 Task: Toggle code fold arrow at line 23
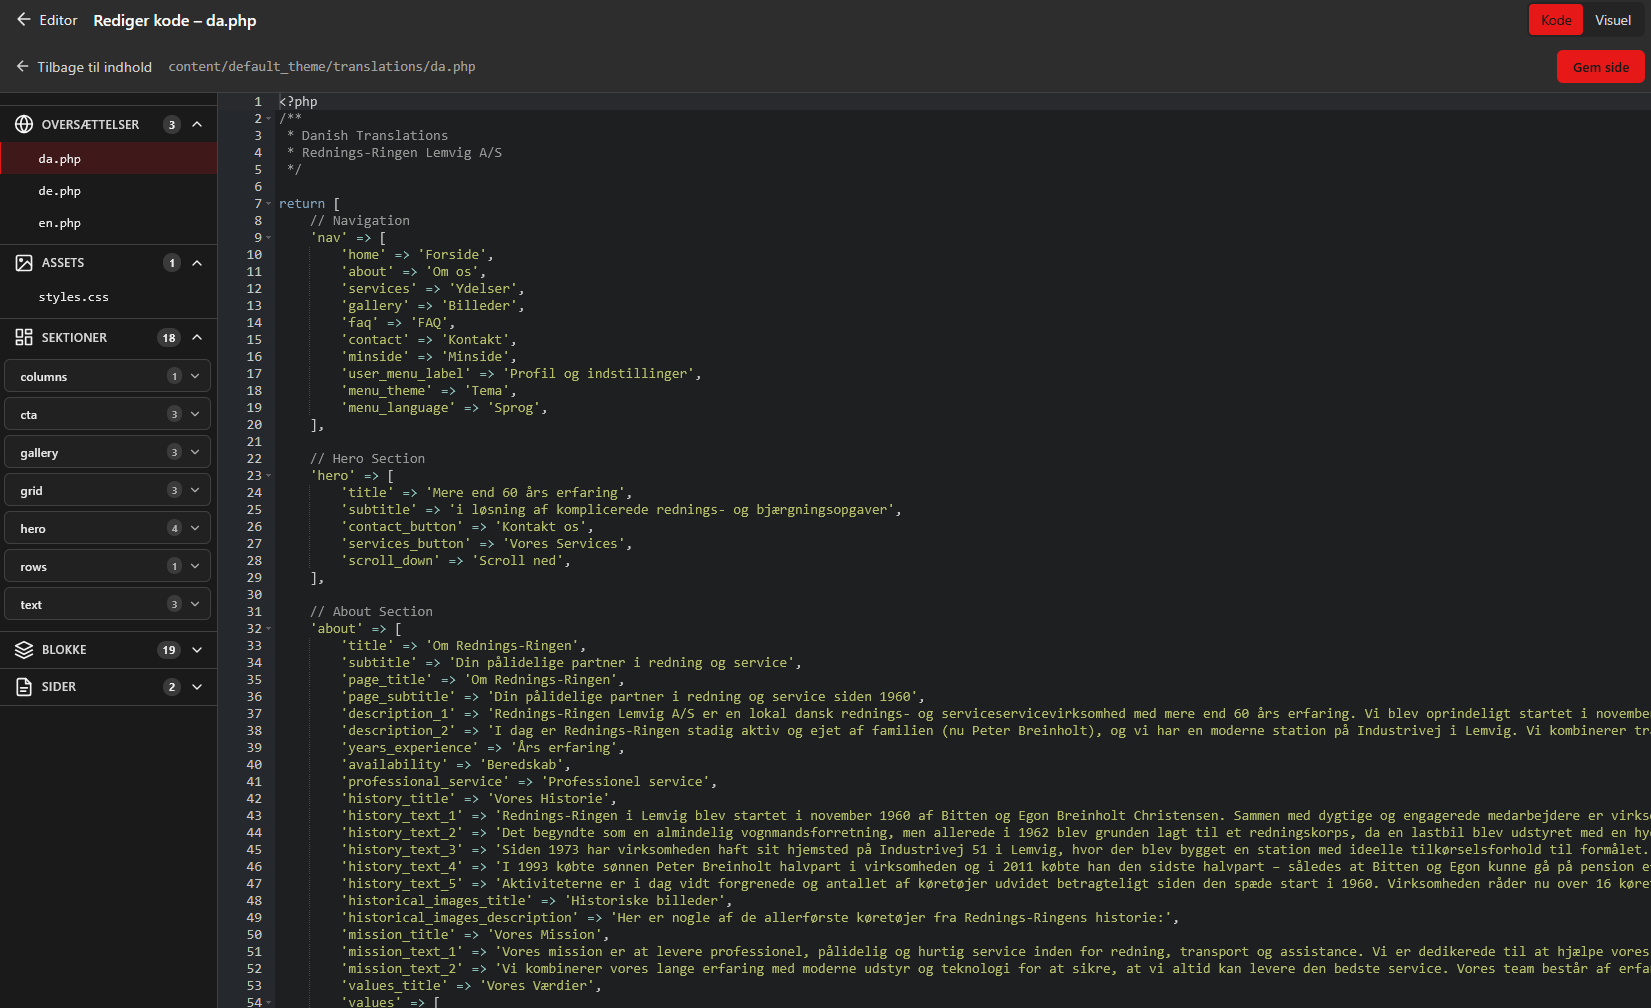coord(269,476)
